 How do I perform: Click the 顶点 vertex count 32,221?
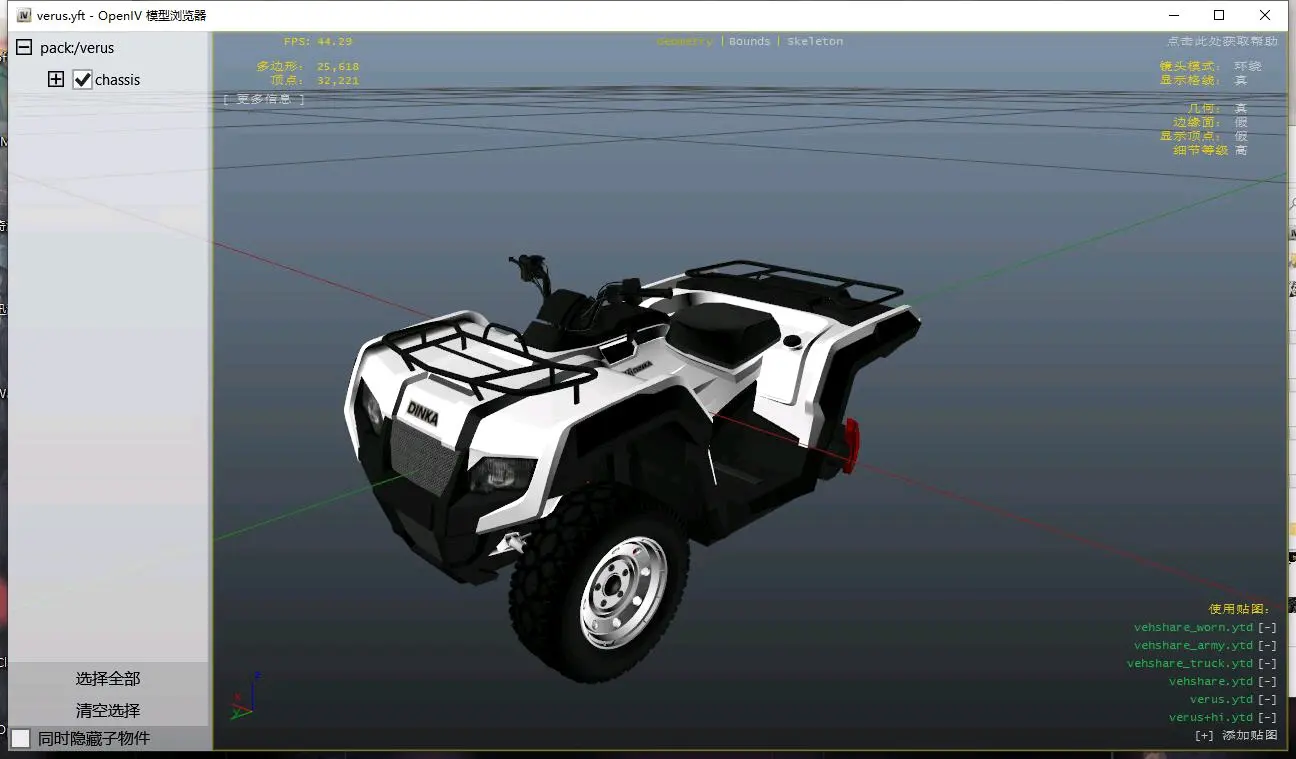(338, 80)
